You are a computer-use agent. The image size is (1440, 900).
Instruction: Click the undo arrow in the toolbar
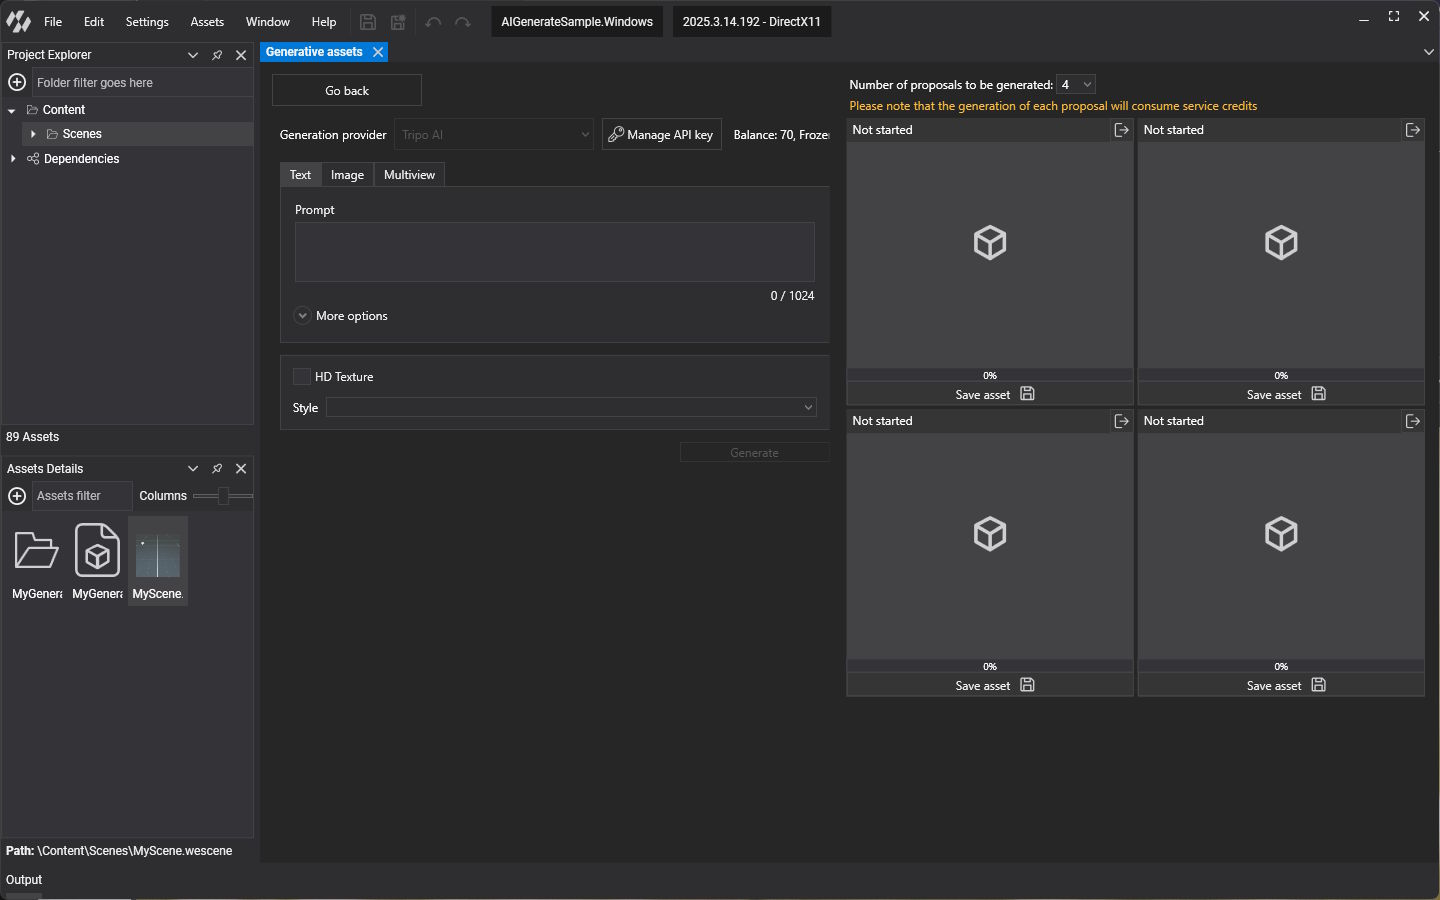pyautogui.click(x=433, y=22)
